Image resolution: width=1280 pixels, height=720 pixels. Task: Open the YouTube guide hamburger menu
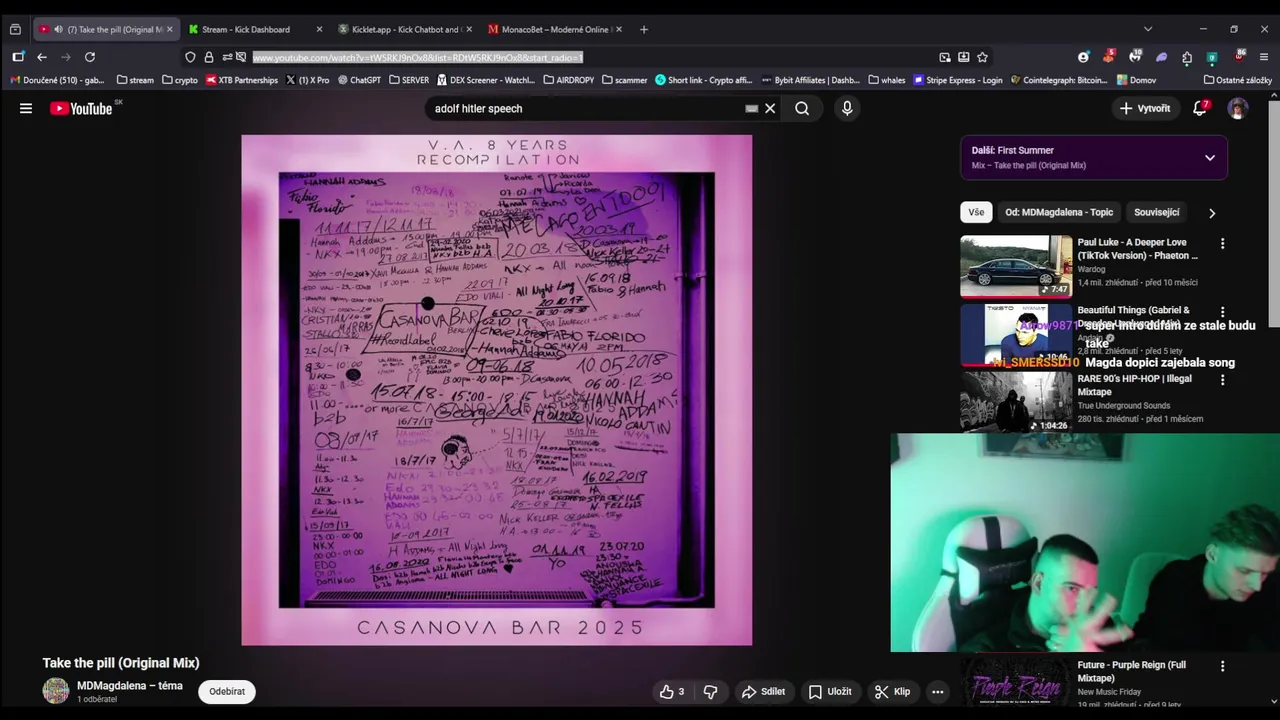coord(26,108)
